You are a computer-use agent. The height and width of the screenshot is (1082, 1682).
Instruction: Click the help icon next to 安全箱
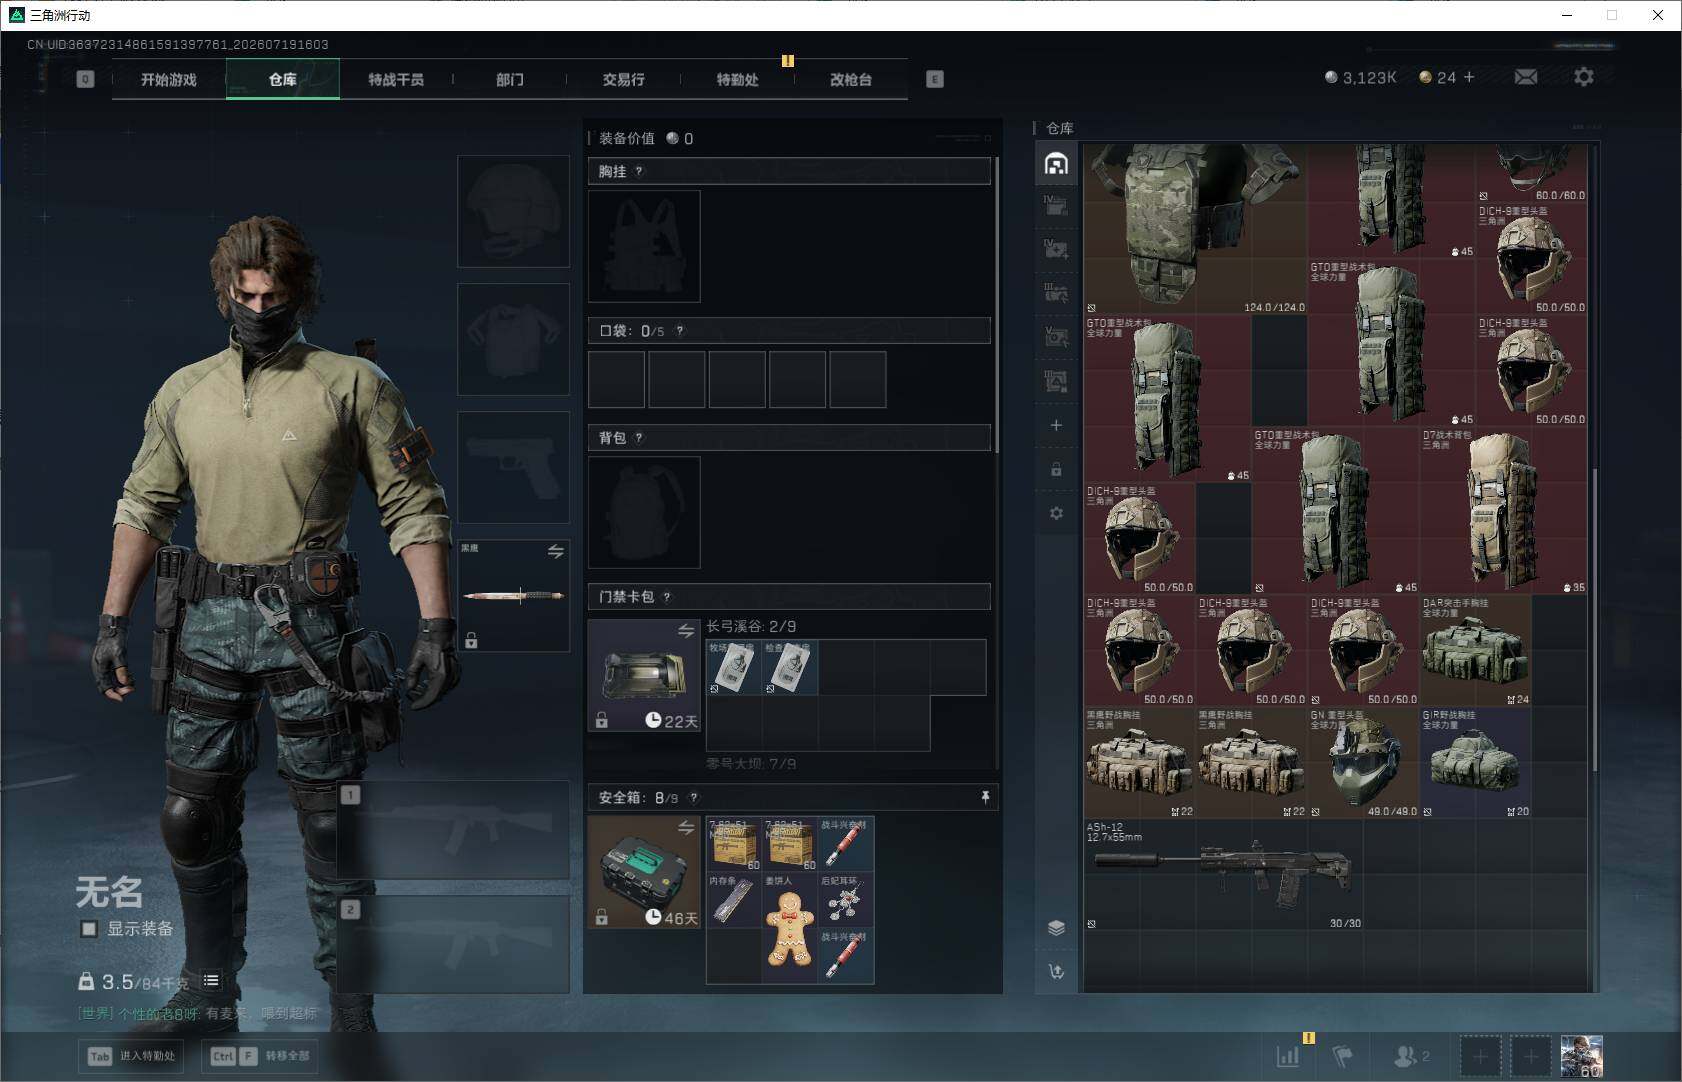(x=694, y=798)
